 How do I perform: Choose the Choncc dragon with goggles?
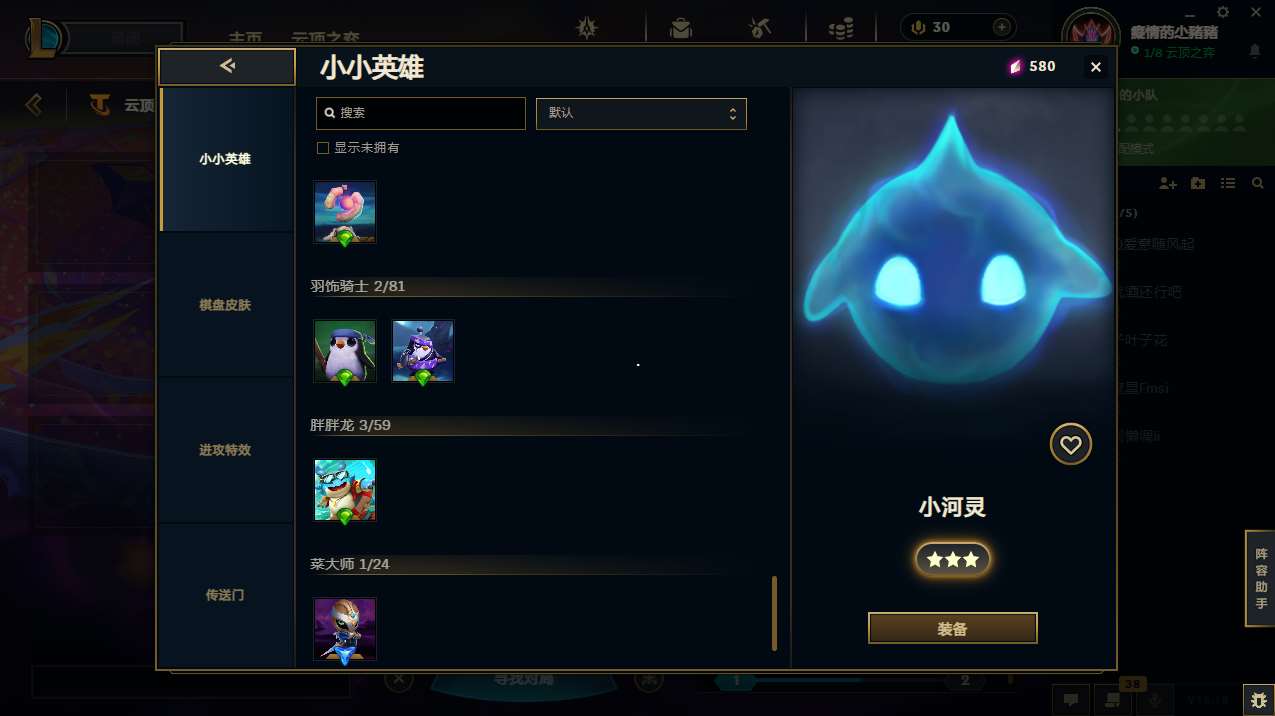pyautogui.click(x=345, y=491)
